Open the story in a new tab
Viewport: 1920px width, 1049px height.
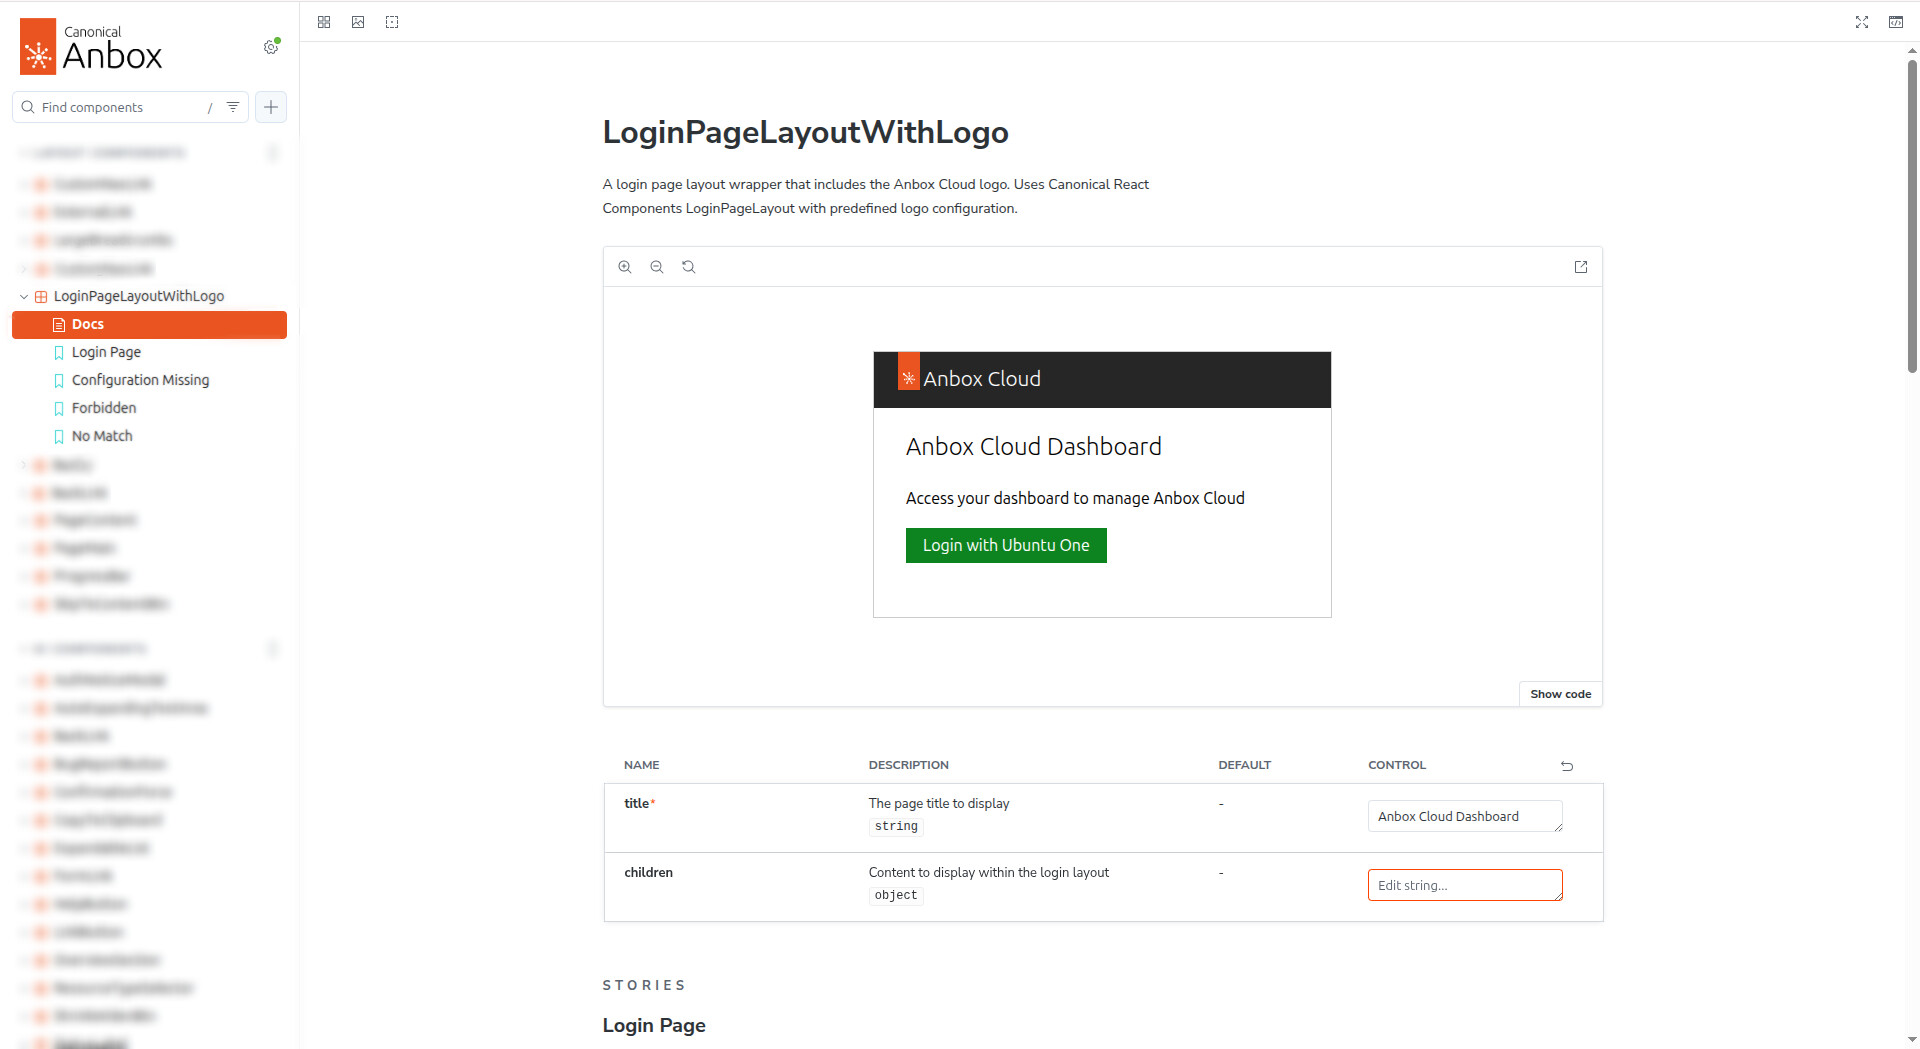point(1581,267)
